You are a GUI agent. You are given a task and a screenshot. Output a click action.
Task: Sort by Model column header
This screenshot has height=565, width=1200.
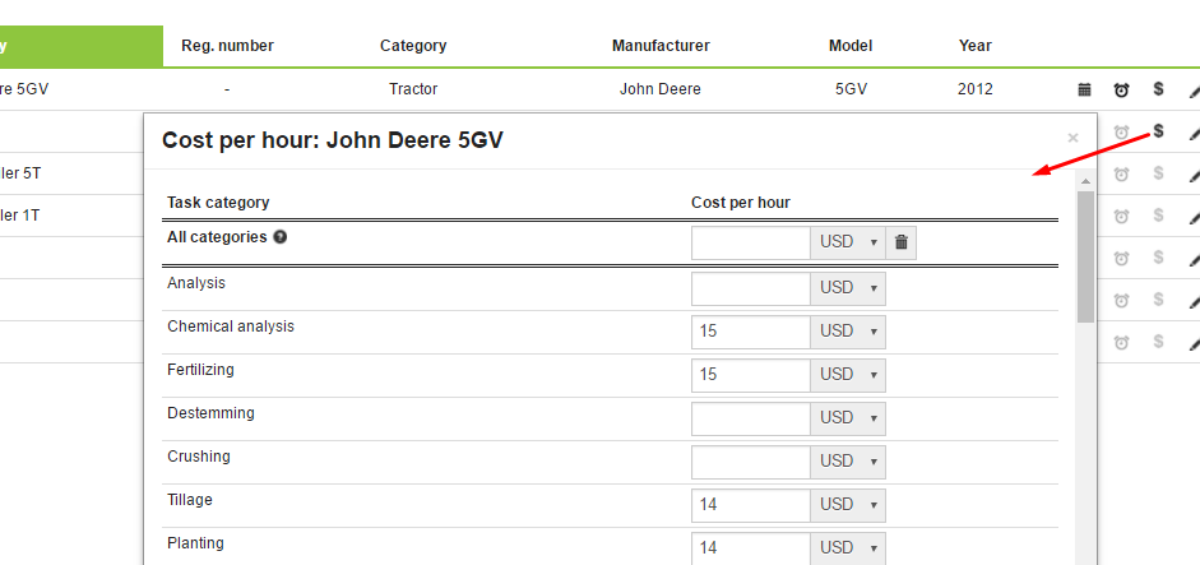(851, 45)
